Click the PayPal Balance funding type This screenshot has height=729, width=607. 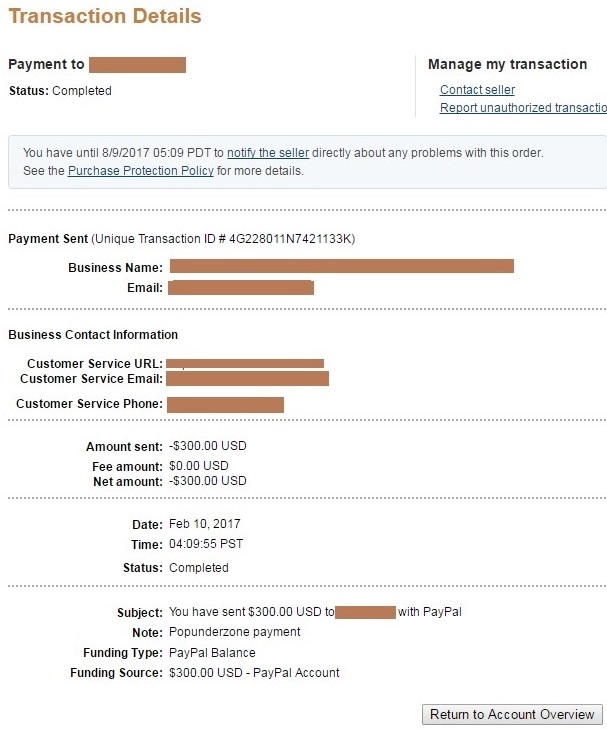pyautogui.click(x=212, y=653)
